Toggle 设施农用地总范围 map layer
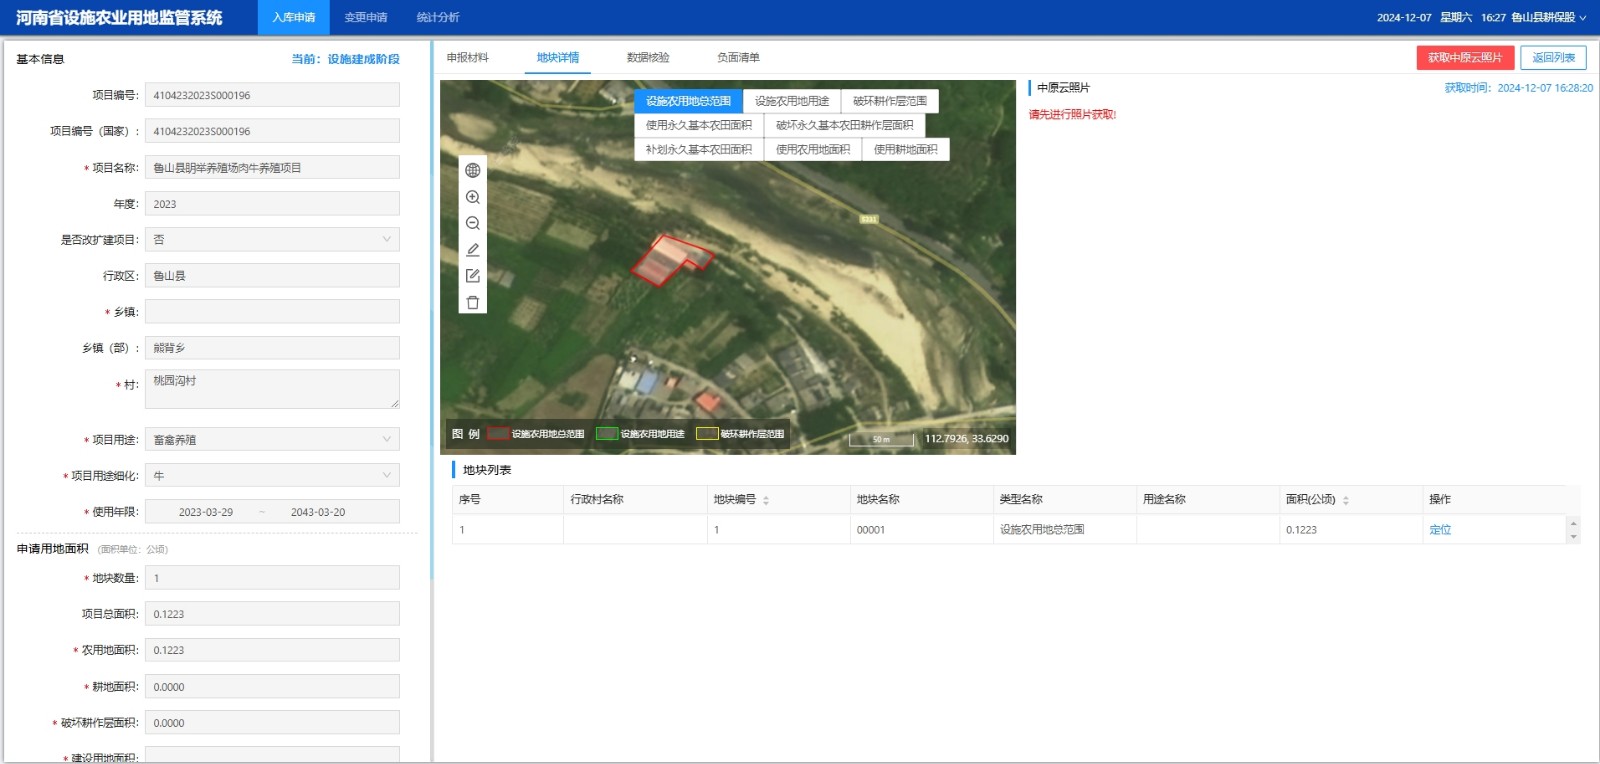Screen dimensions: 1600x764 click(688, 101)
